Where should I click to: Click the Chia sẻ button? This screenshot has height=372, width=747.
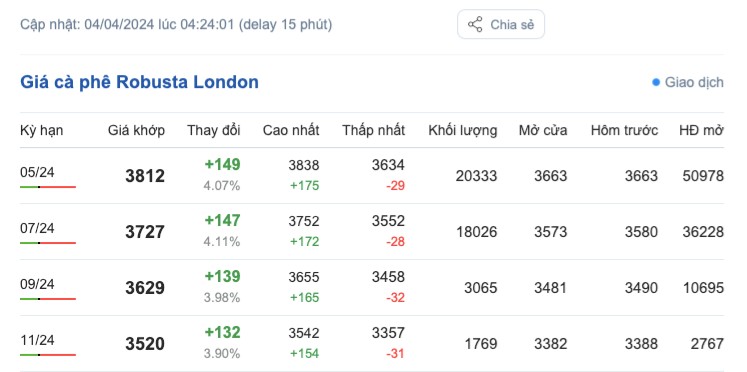(501, 24)
